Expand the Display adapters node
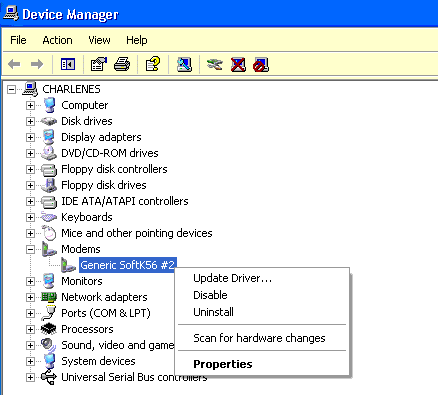438x395 pixels. [x=30, y=137]
